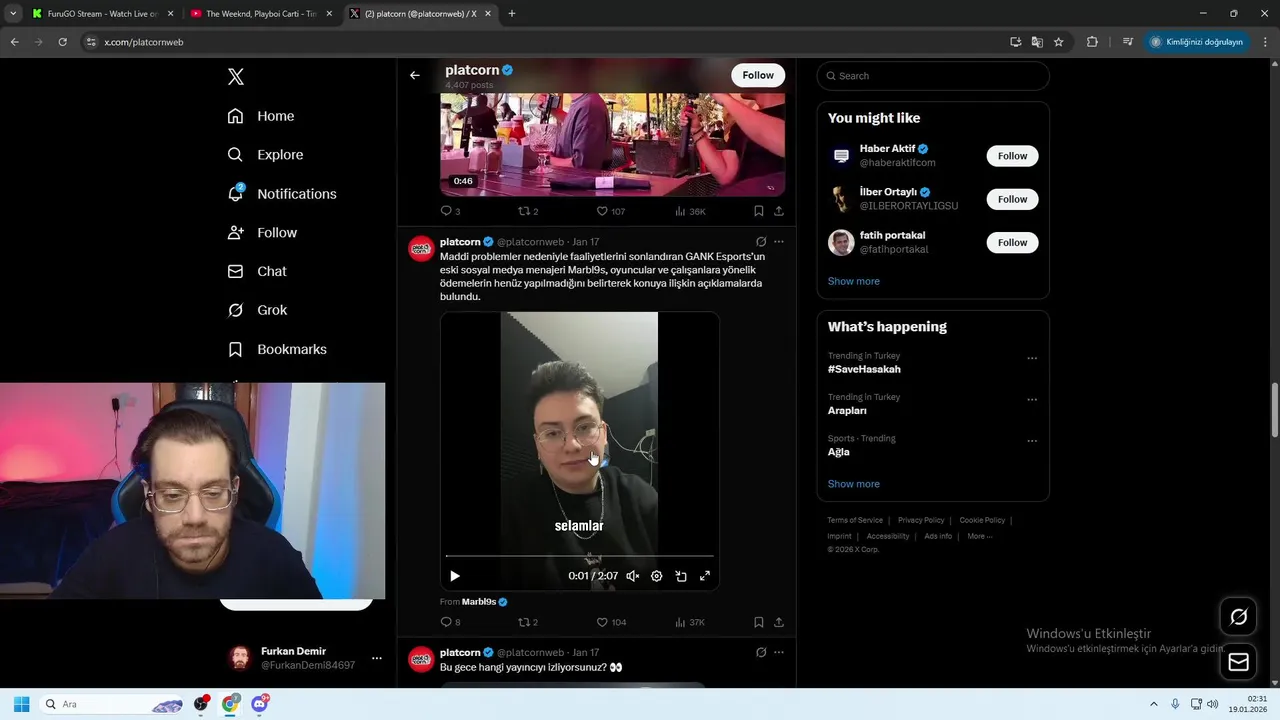Open the Windows Start menu
This screenshot has height=720, width=1280.
pyautogui.click(x=21, y=704)
